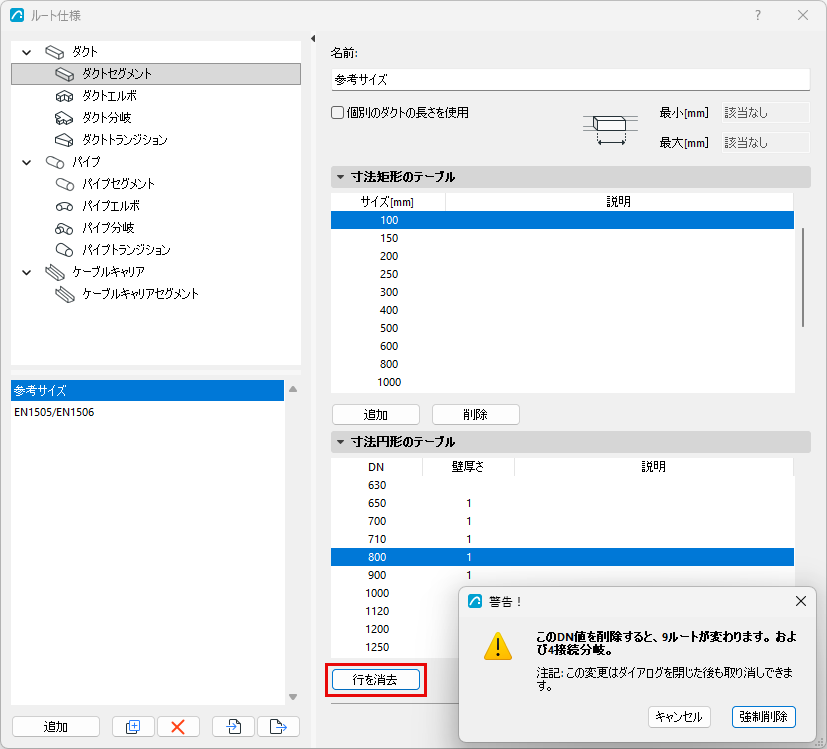827x749 pixels.
Task: Select DN 710 row in circular table
Action: (562, 539)
